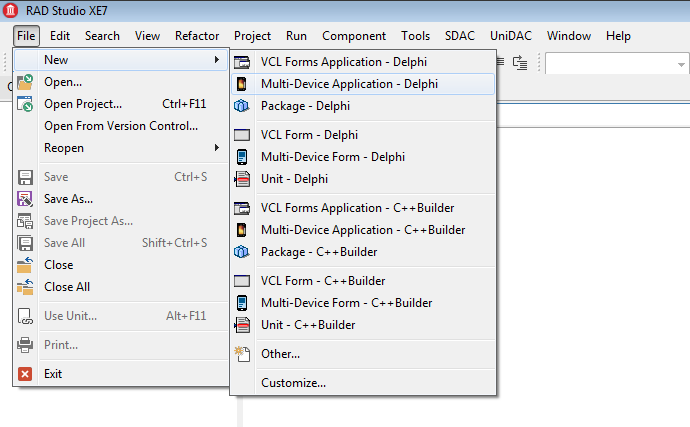The image size is (690, 427).
Task: Click the indent toolbar icon beside the submenu
Action: [520, 63]
